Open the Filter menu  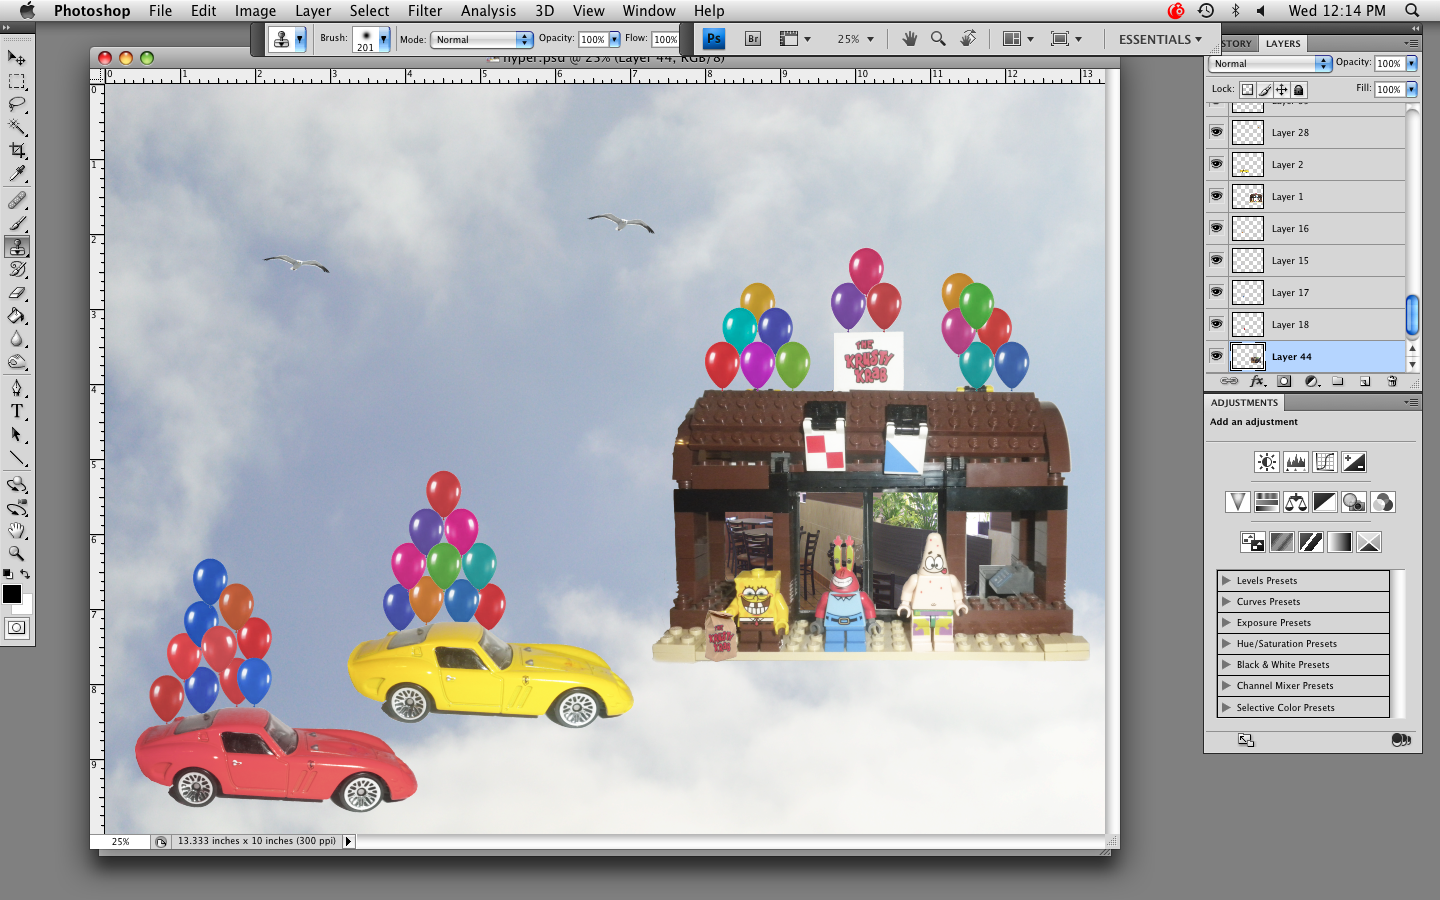425,11
